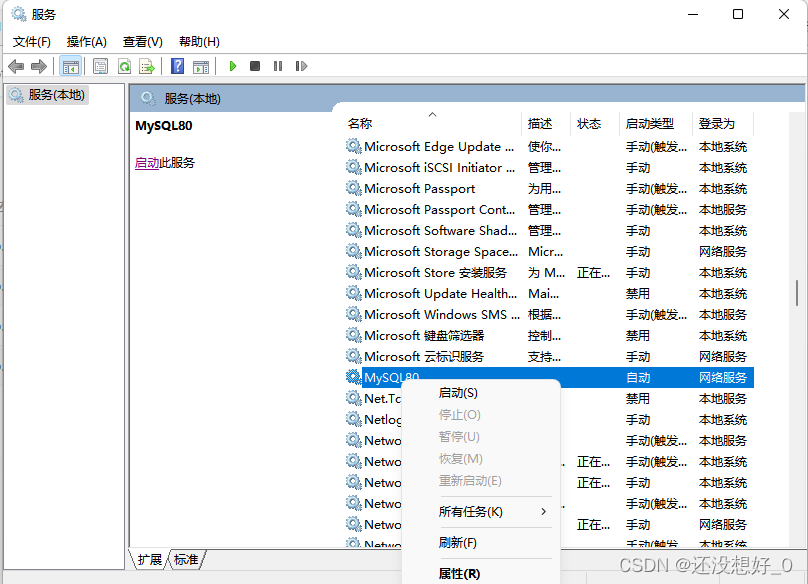
Task: Click the show/hide action pane icon
Action: point(200,66)
